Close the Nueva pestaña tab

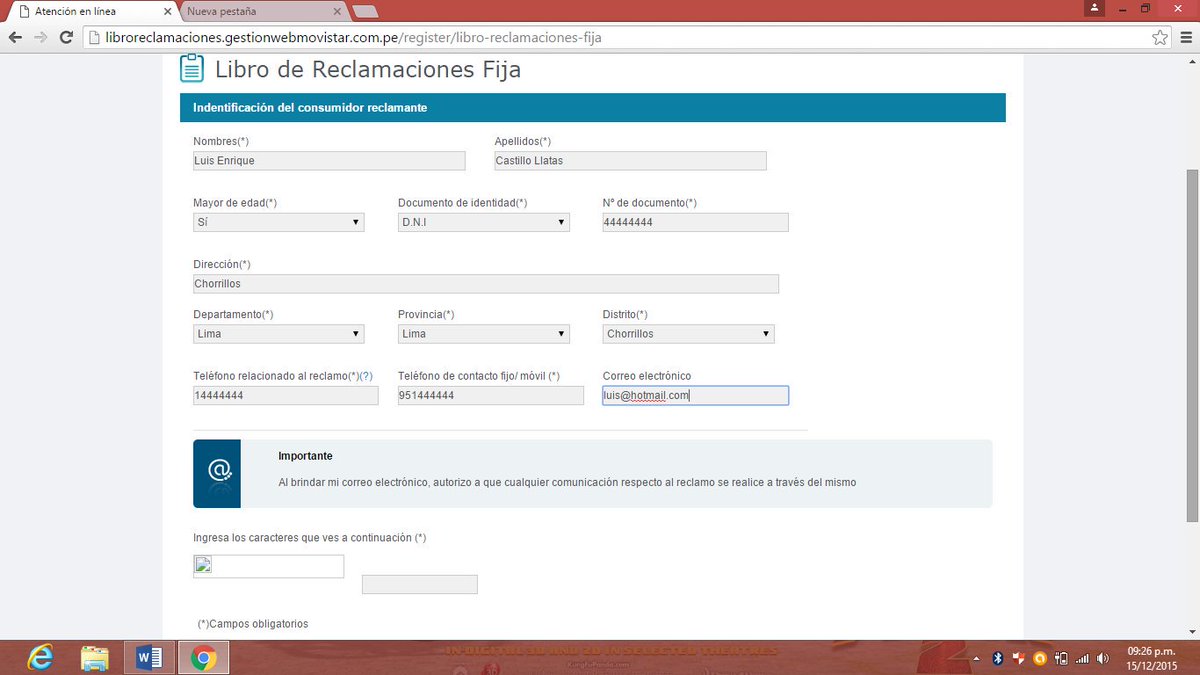[x=339, y=11]
